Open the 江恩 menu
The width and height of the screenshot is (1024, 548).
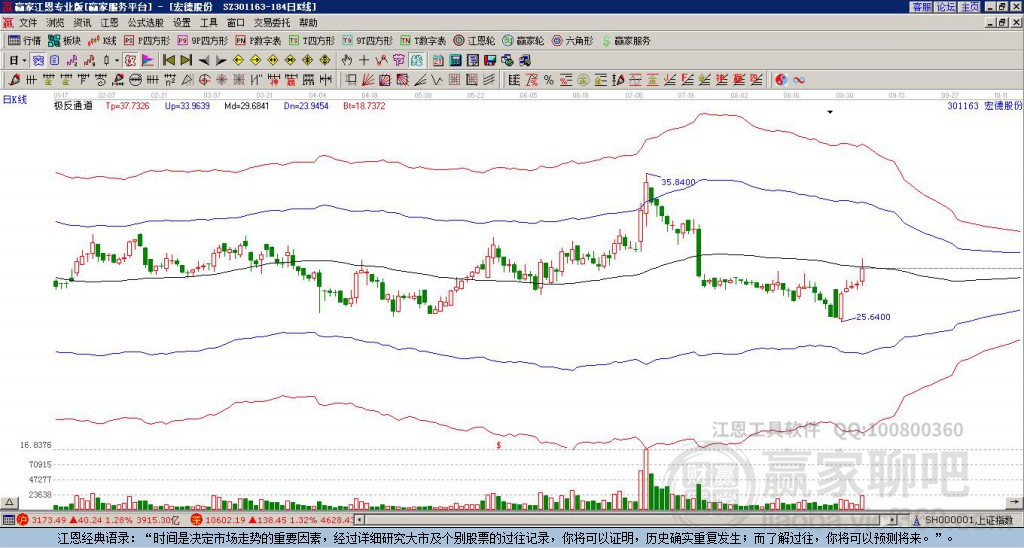coord(110,23)
